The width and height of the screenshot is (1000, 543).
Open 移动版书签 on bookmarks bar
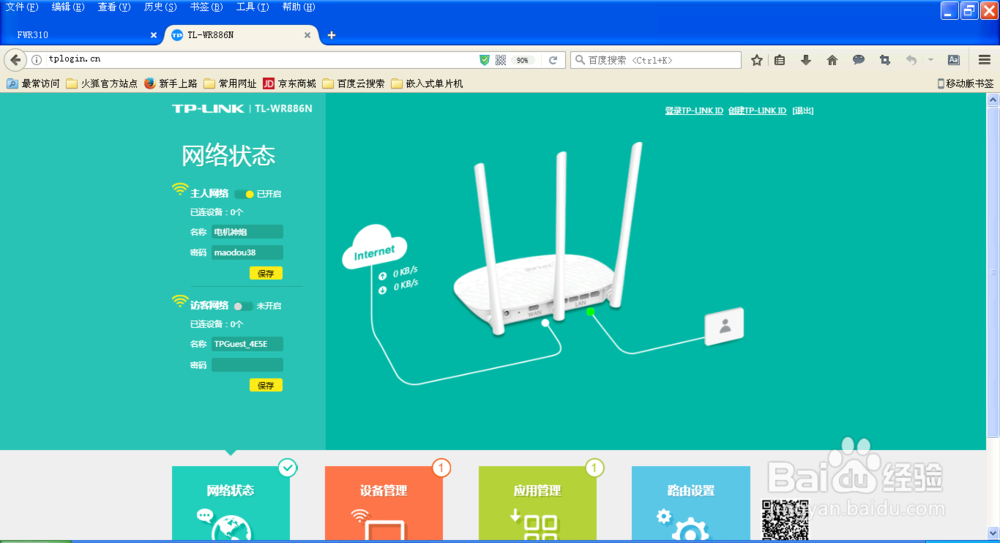tap(965, 84)
